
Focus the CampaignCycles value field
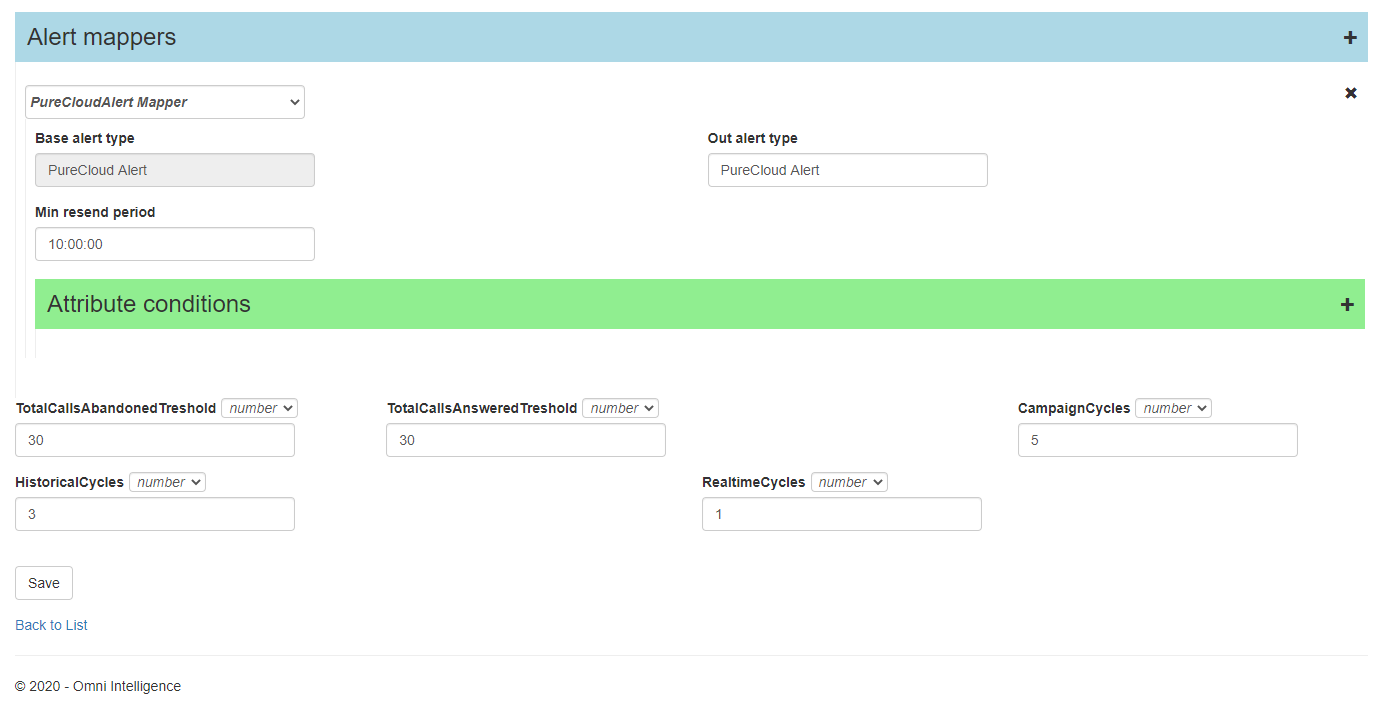(1157, 440)
